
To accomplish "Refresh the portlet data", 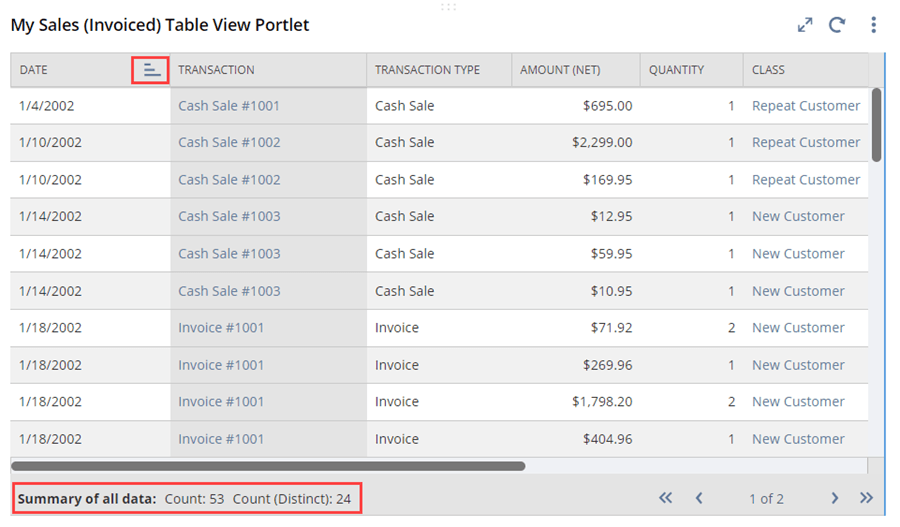I will click(x=837, y=25).
